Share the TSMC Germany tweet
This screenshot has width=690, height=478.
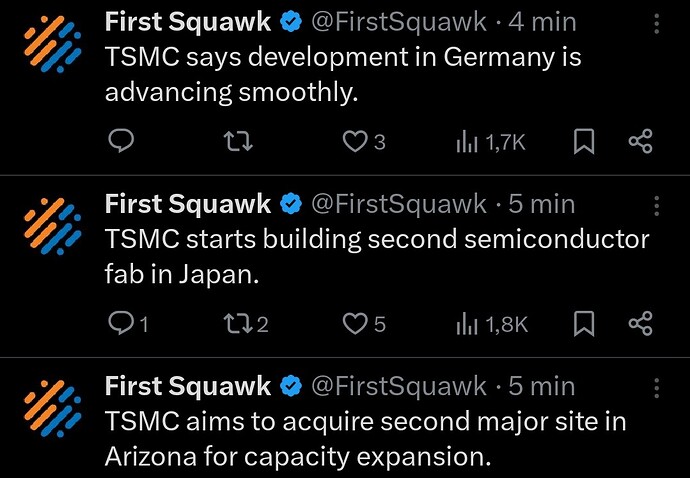pyautogui.click(x=640, y=142)
